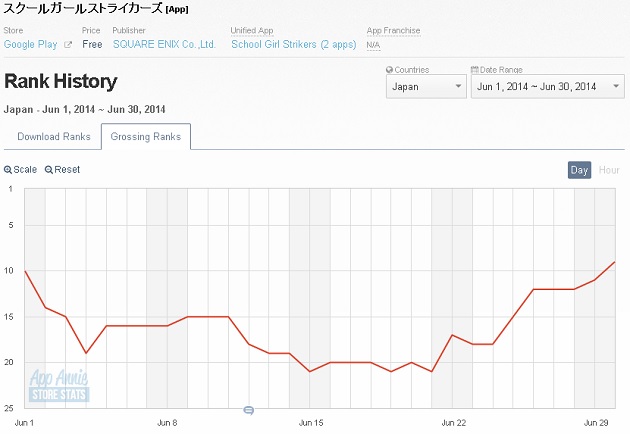Open SQUARE ENIX Co.,Ltd. publisher page
630x434 pixels.
164,45
